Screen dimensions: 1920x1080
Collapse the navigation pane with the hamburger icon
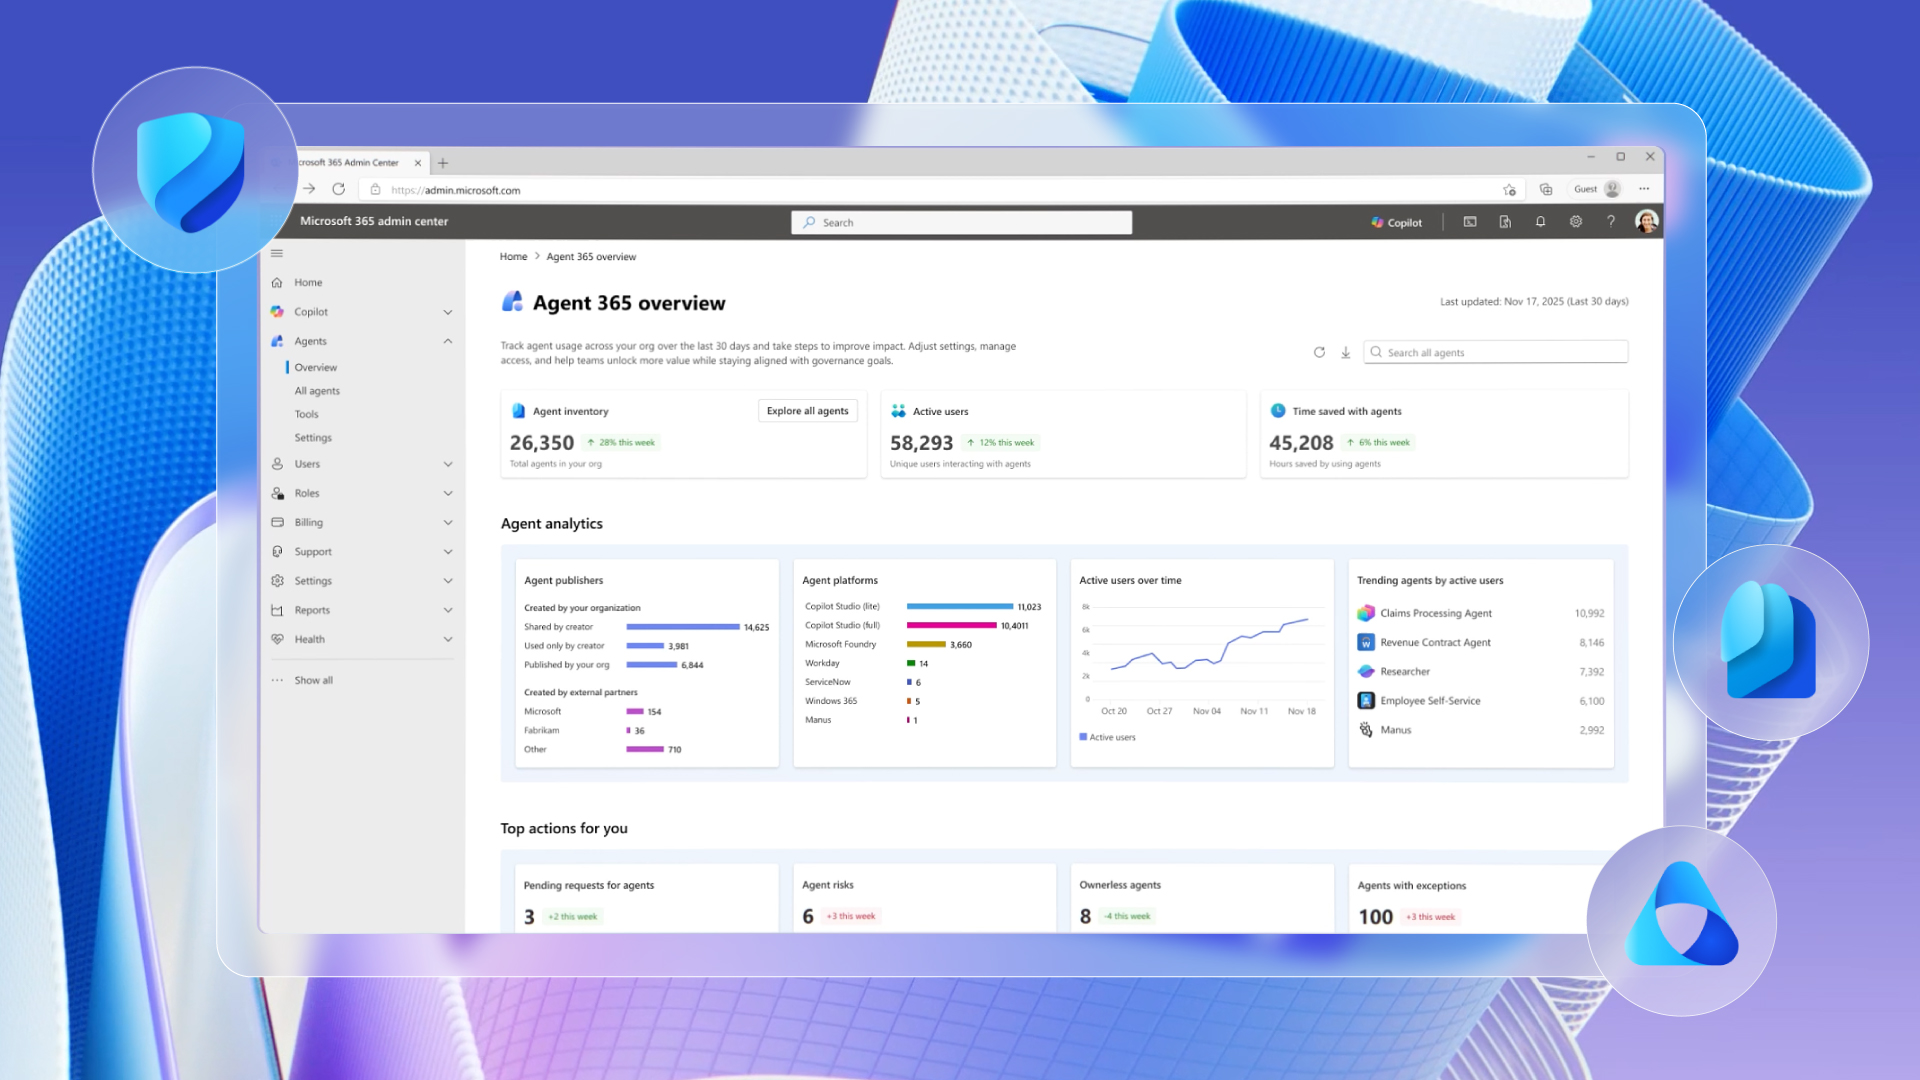[x=277, y=253]
